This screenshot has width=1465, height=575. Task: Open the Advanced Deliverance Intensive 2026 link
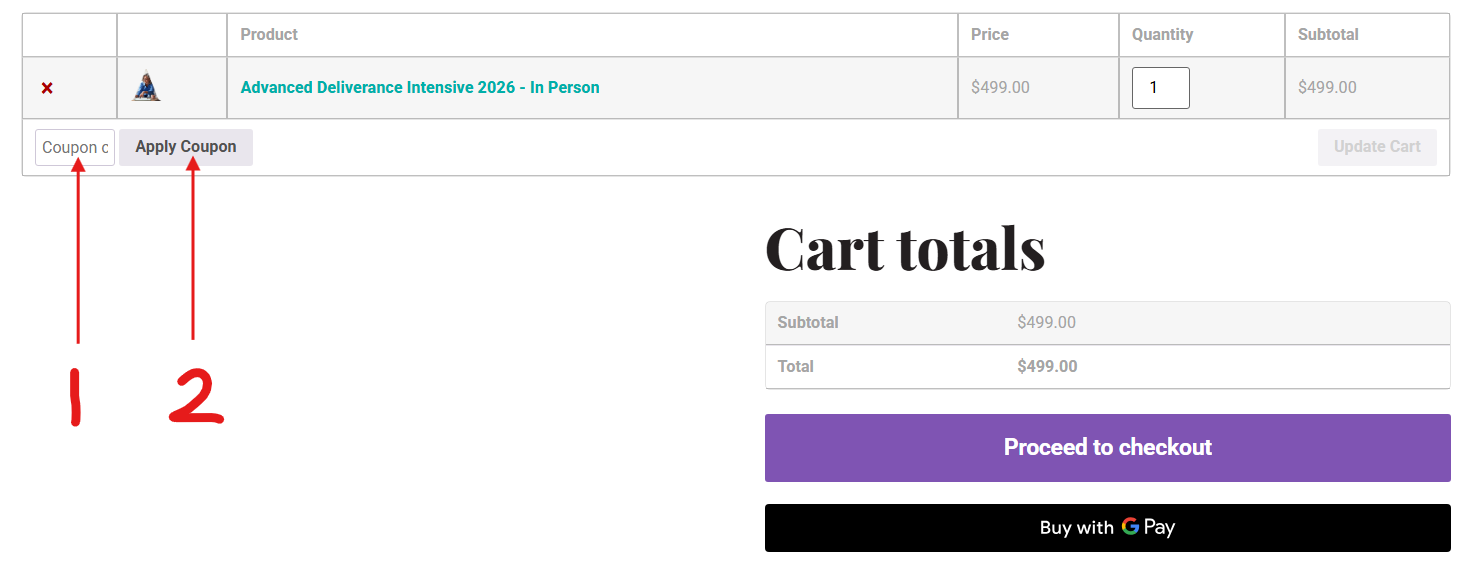(x=420, y=87)
